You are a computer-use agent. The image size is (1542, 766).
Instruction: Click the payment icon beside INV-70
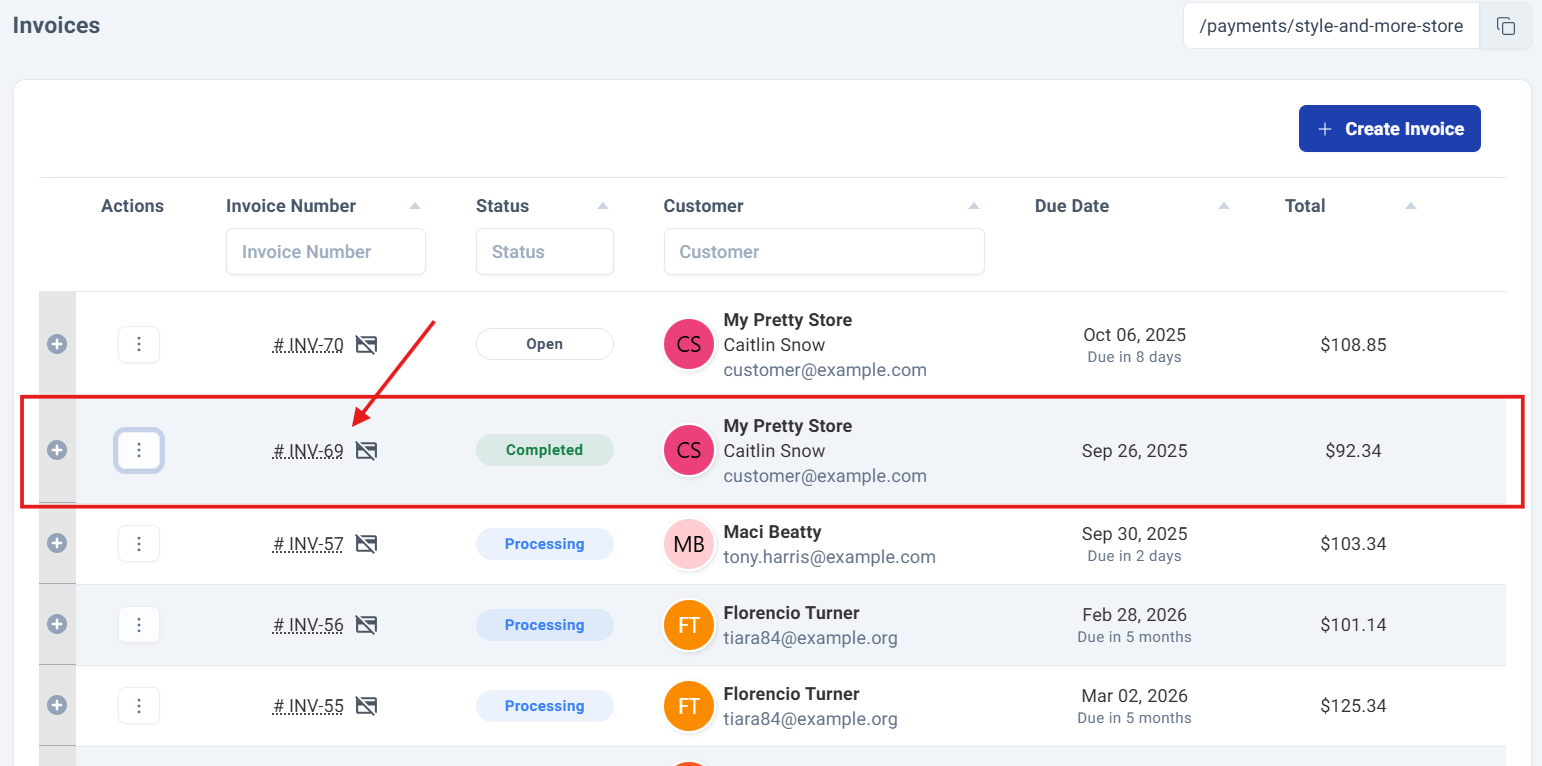(367, 345)
